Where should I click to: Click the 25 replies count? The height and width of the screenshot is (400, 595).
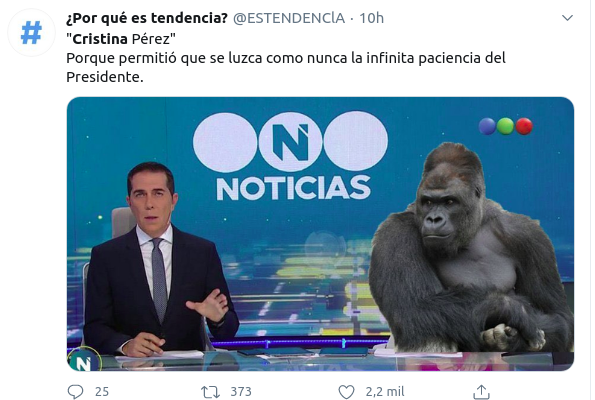[102, 392]
